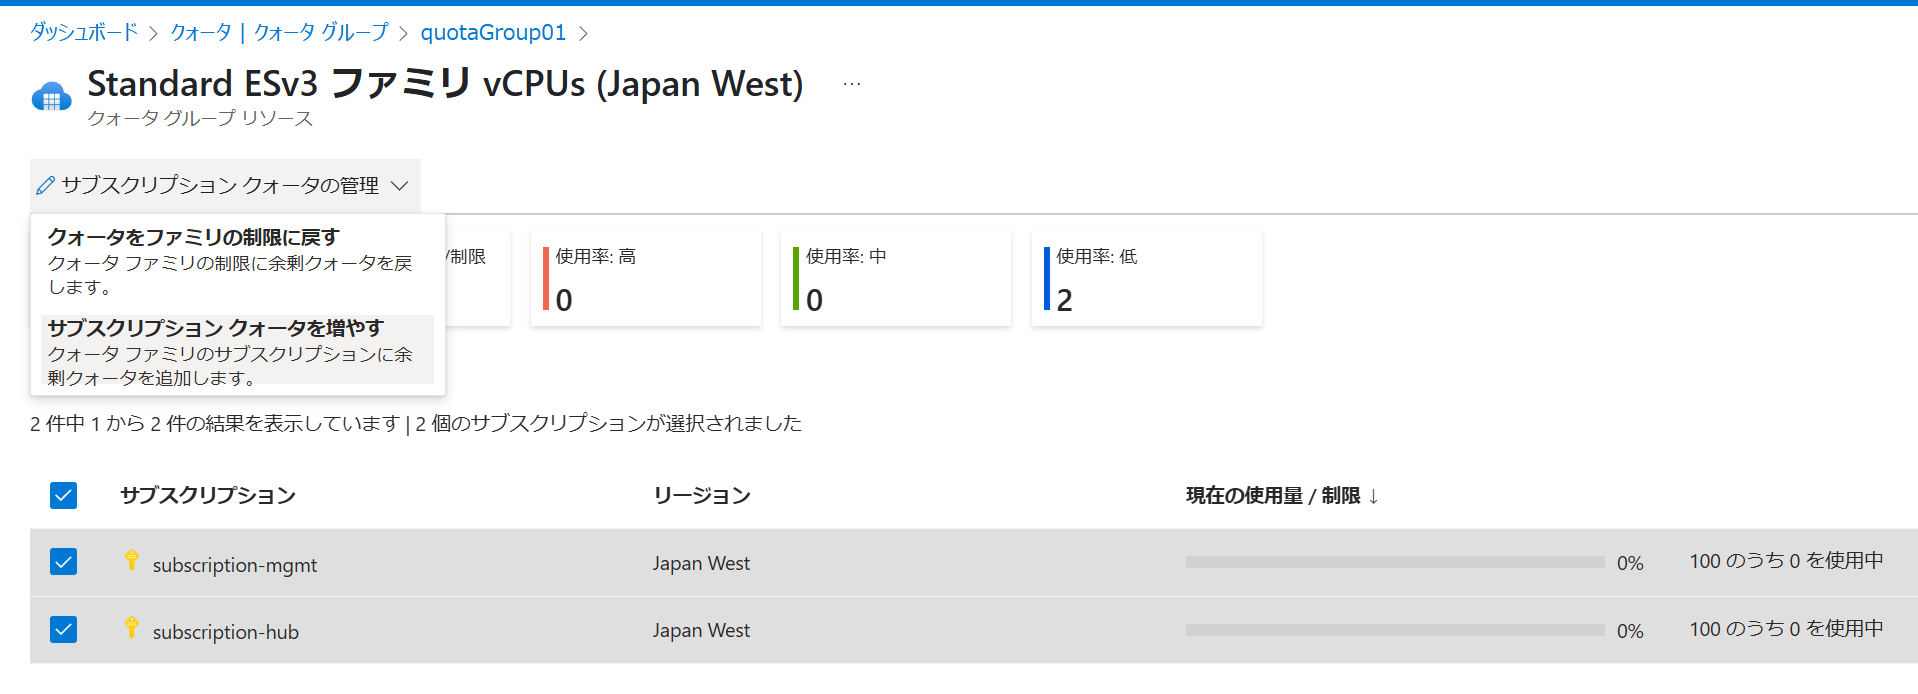The height and width of the screenshot is (694, 1918).
Task: Click the 使用率: 高 card
Action: click(646, 278)
